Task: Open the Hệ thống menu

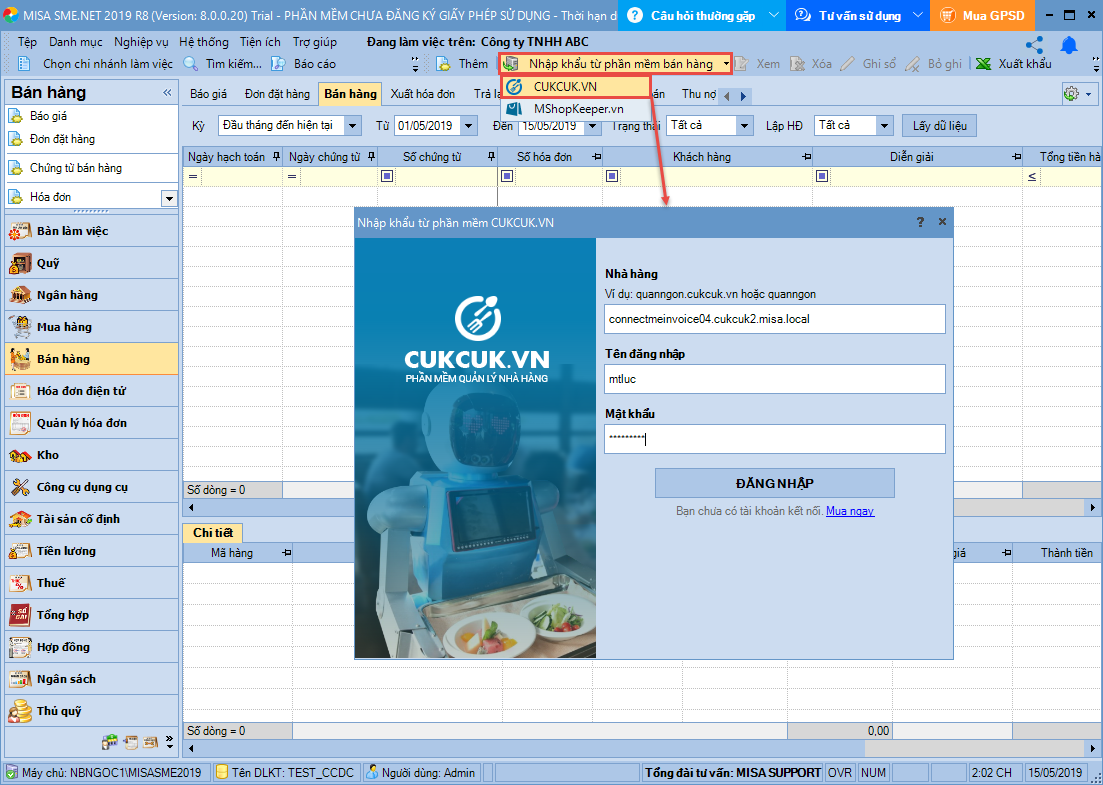Action: (x=204, y=42)
